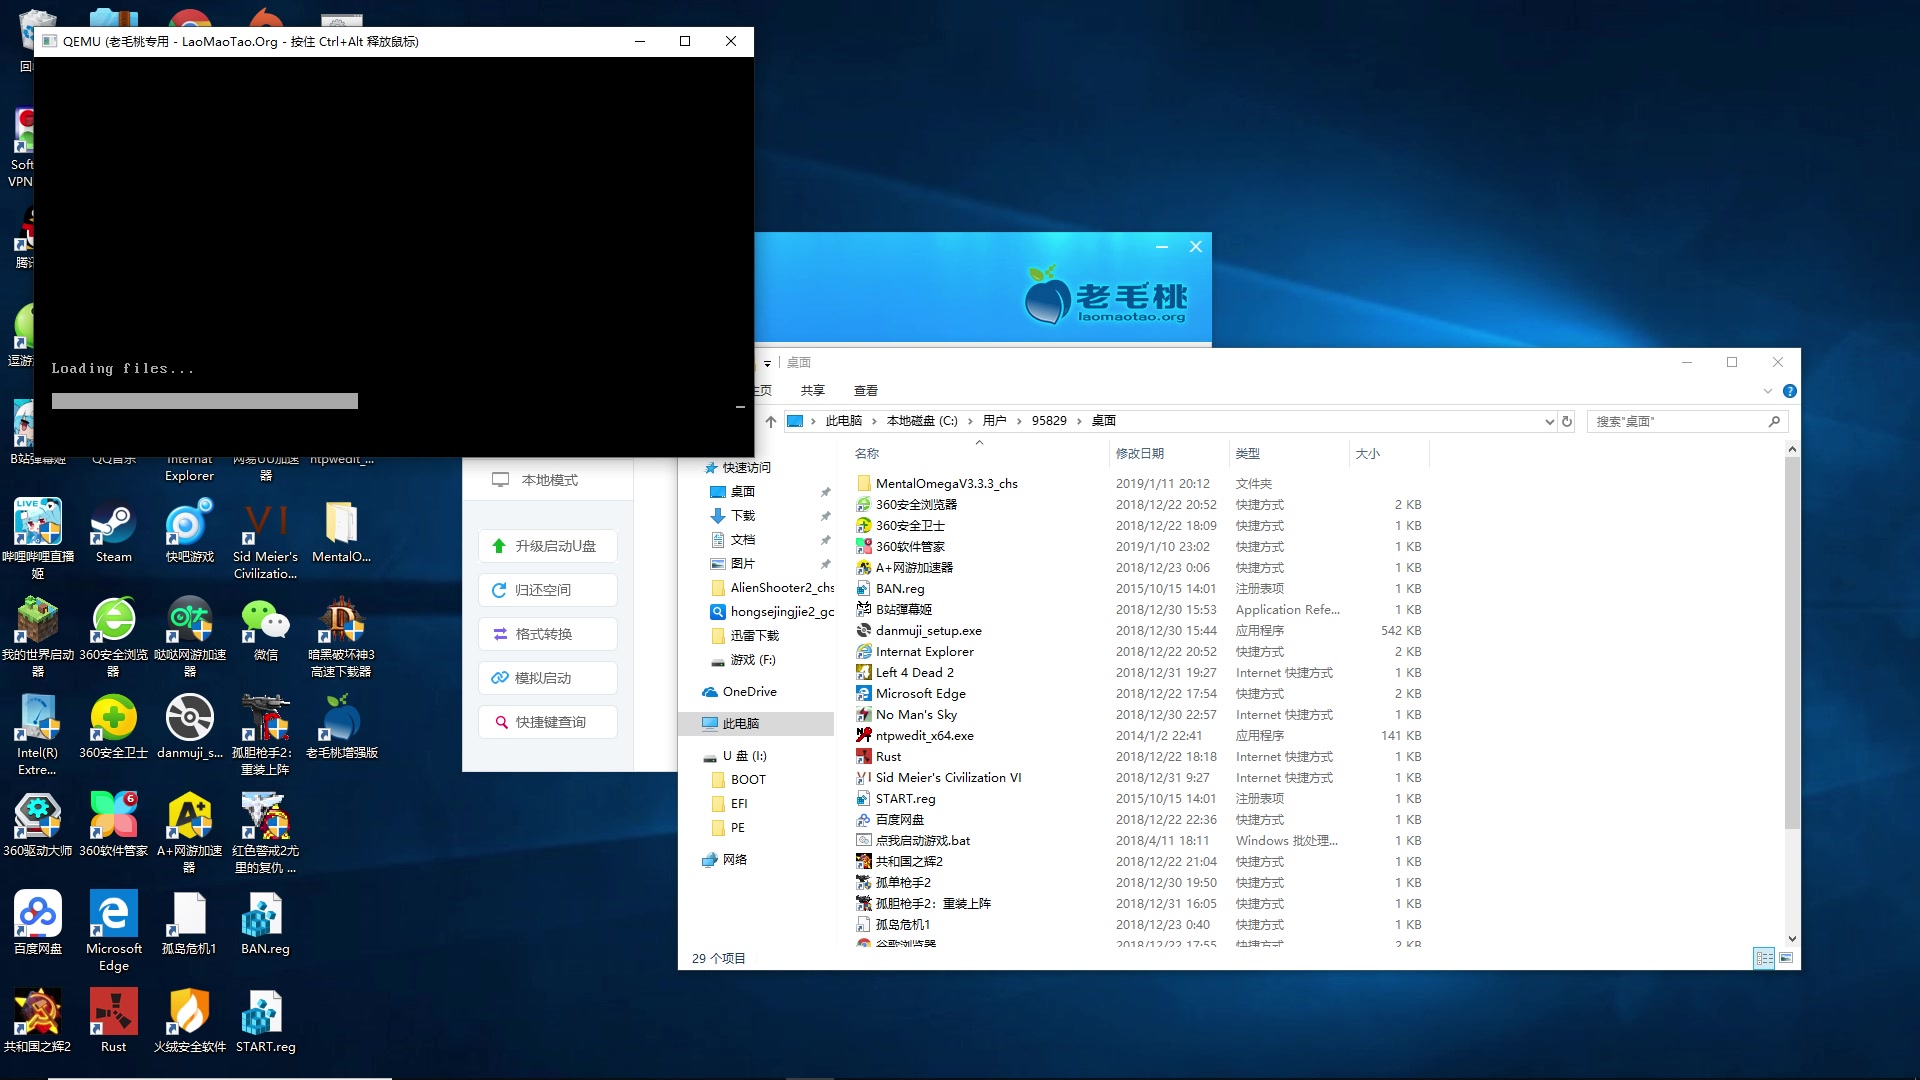This screenshot has height=1080, width=1920.
Task: Click the 快捷键查询 hotkey lookup button
Action: 547,721
